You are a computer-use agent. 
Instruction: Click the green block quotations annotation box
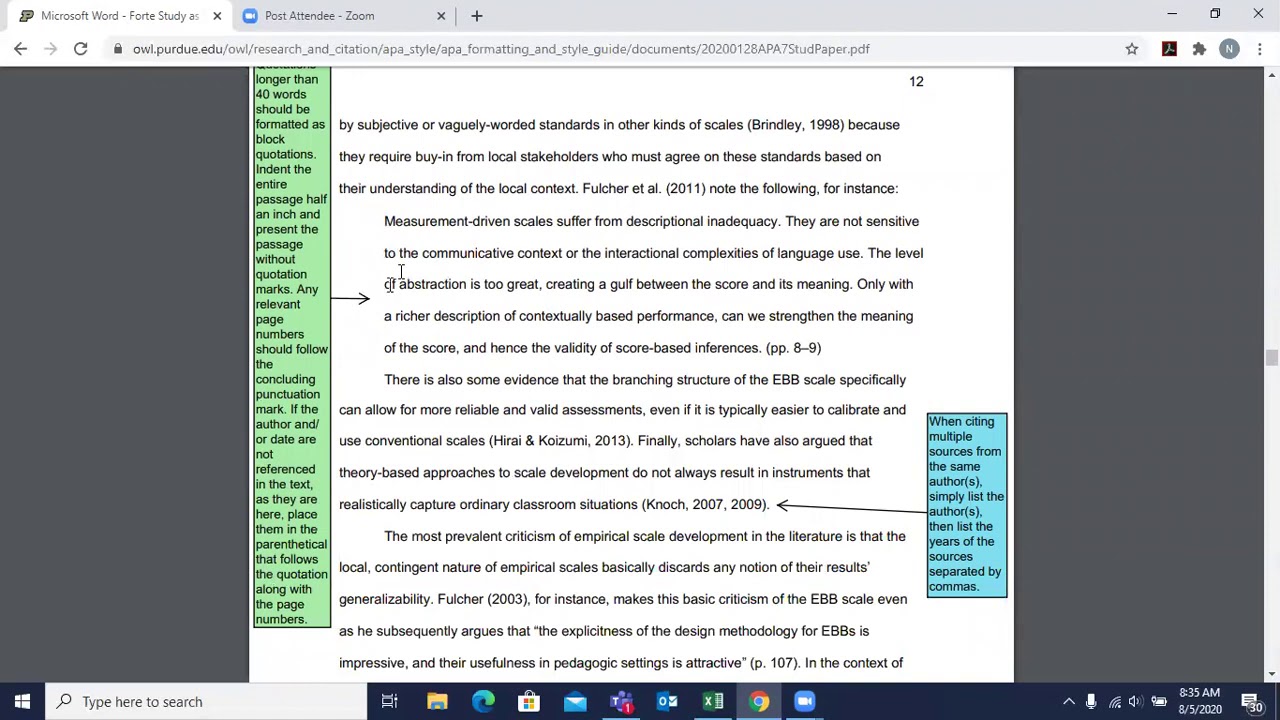(291, 346)
